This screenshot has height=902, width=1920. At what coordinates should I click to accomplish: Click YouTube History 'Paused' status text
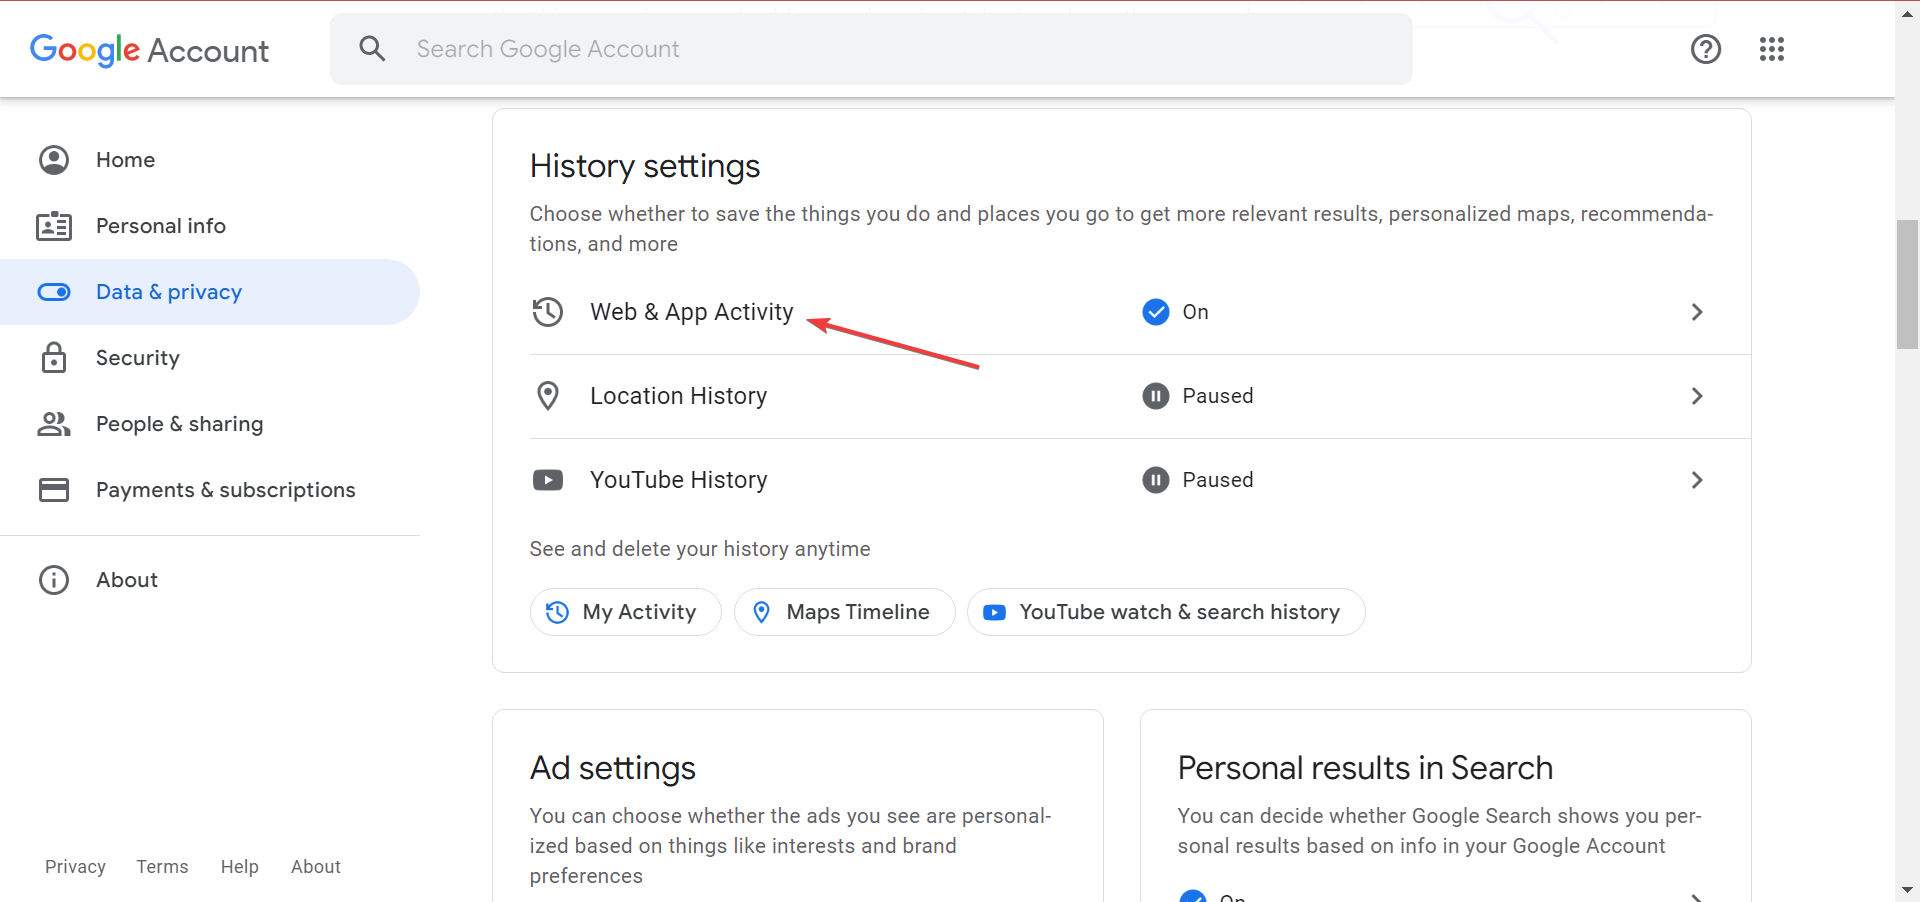point(1218,480)
